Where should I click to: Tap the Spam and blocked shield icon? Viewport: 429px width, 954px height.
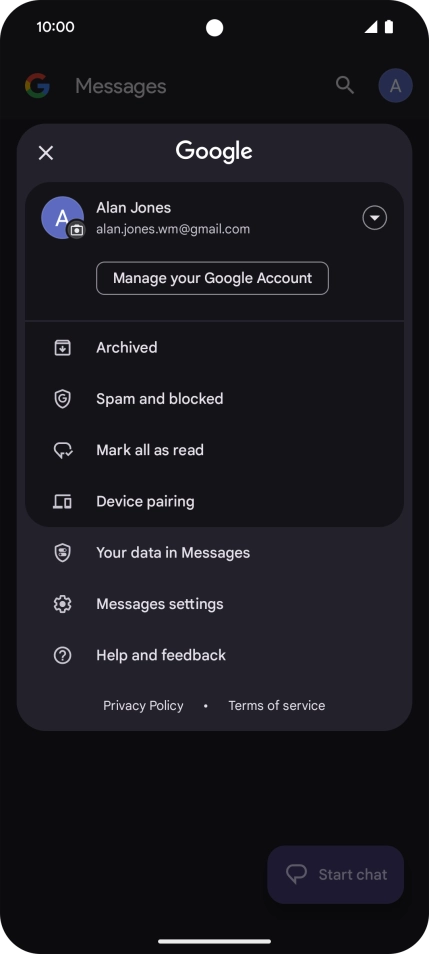coord(63,399)
